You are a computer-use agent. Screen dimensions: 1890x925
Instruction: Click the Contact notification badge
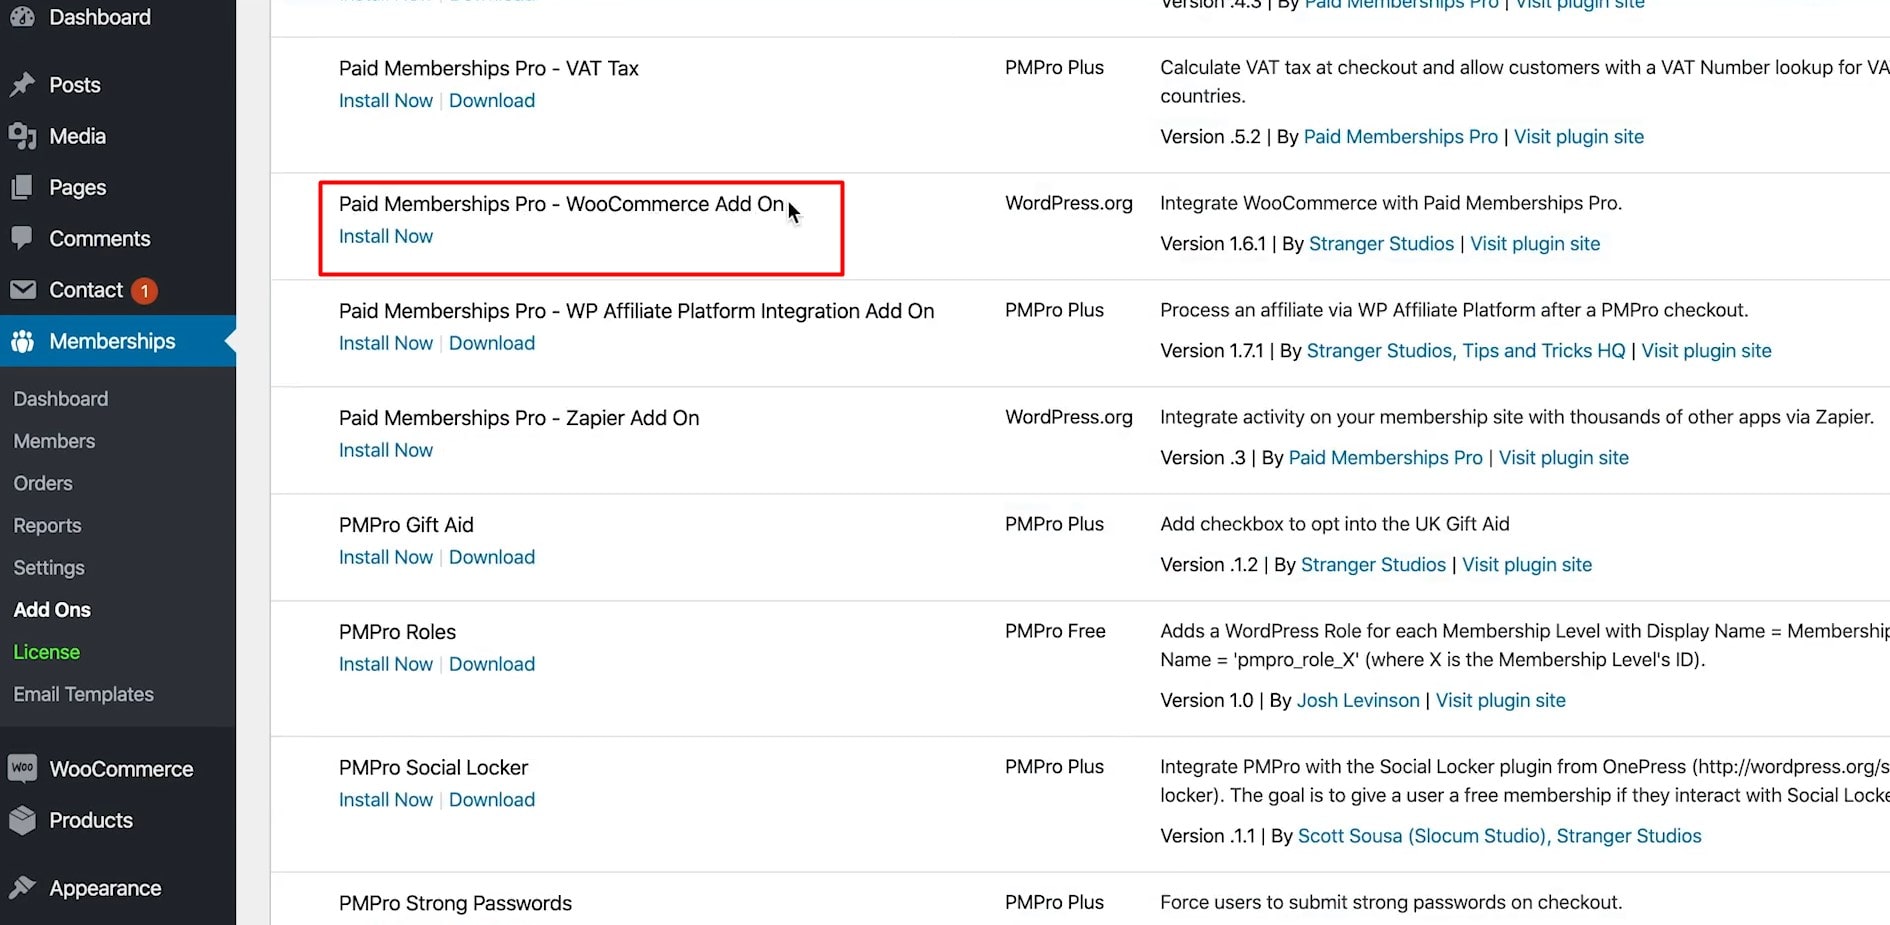tap(144, 291)
